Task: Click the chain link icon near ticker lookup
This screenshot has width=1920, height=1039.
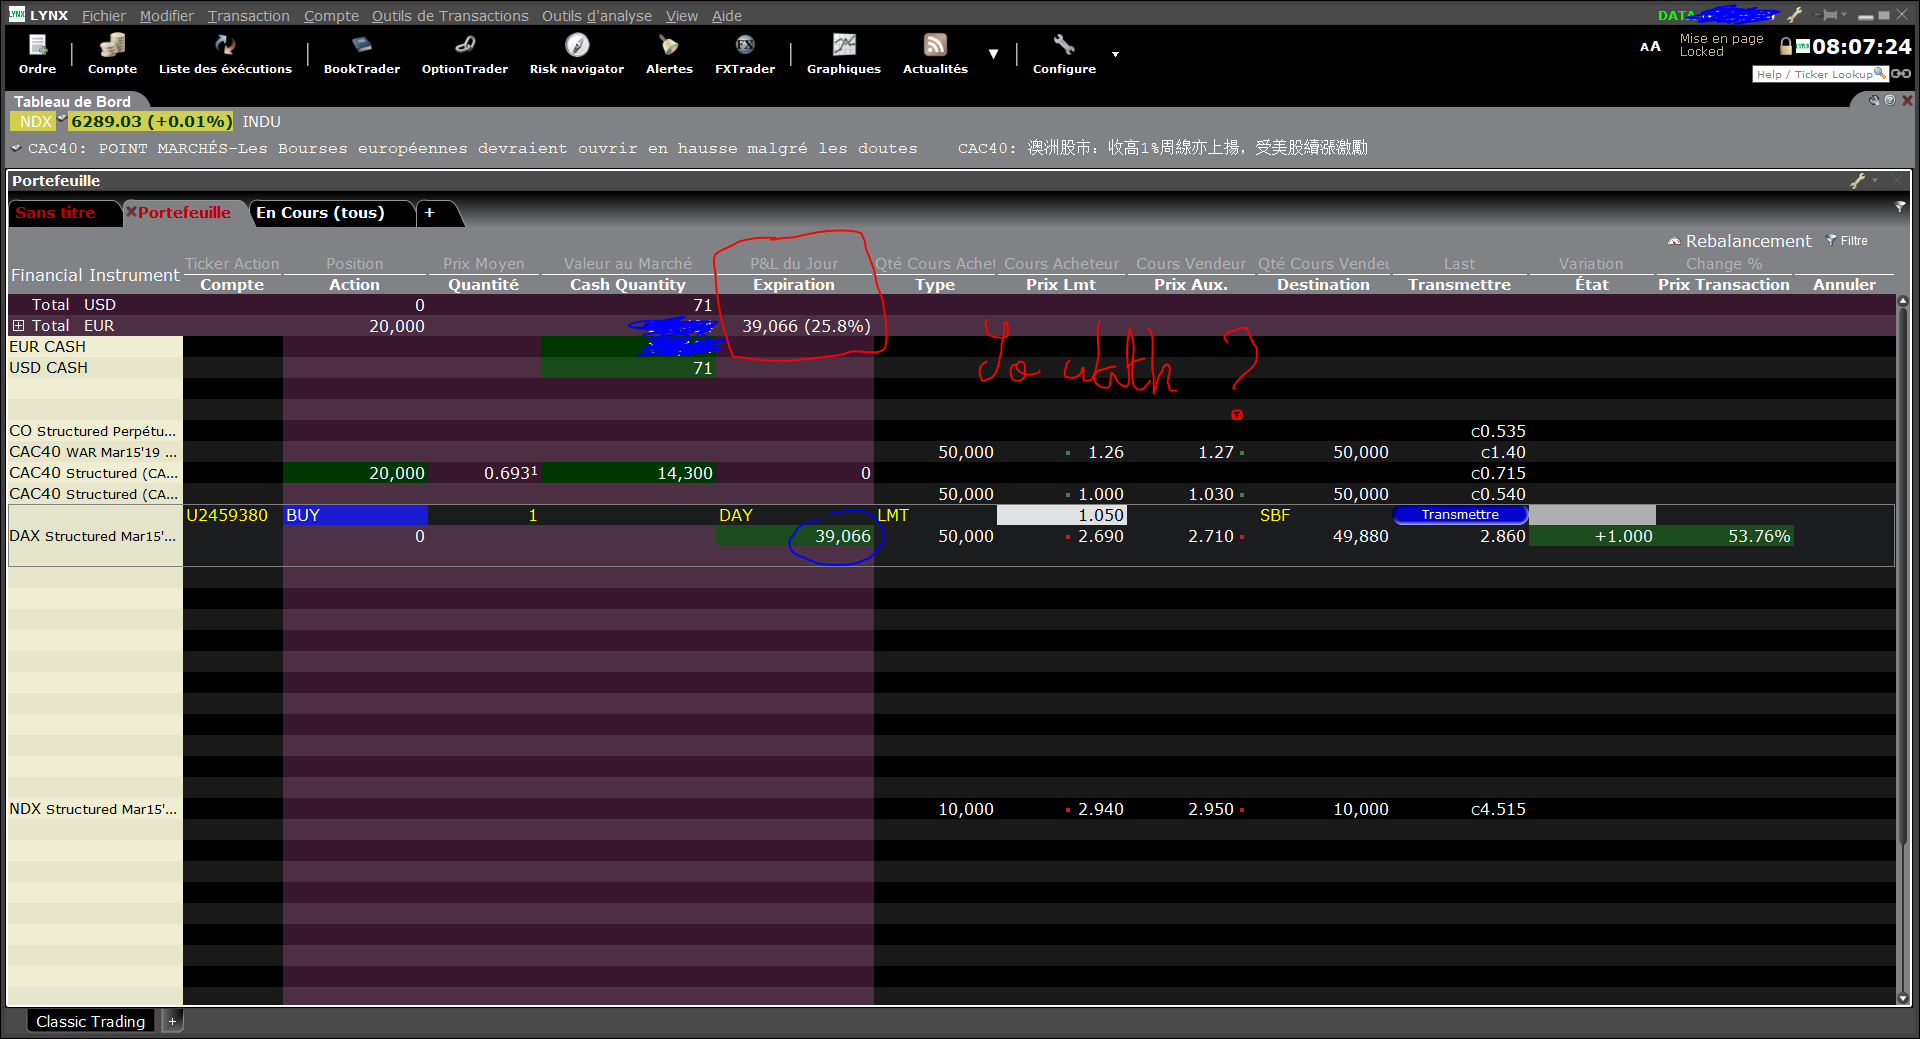Action: click(1901, 74)
